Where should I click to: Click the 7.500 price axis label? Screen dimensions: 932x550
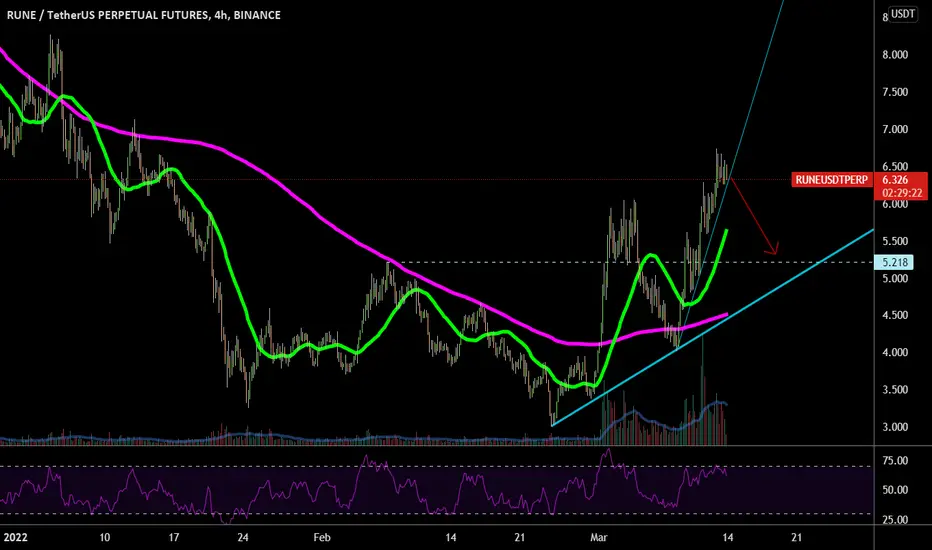pos(895,92)
